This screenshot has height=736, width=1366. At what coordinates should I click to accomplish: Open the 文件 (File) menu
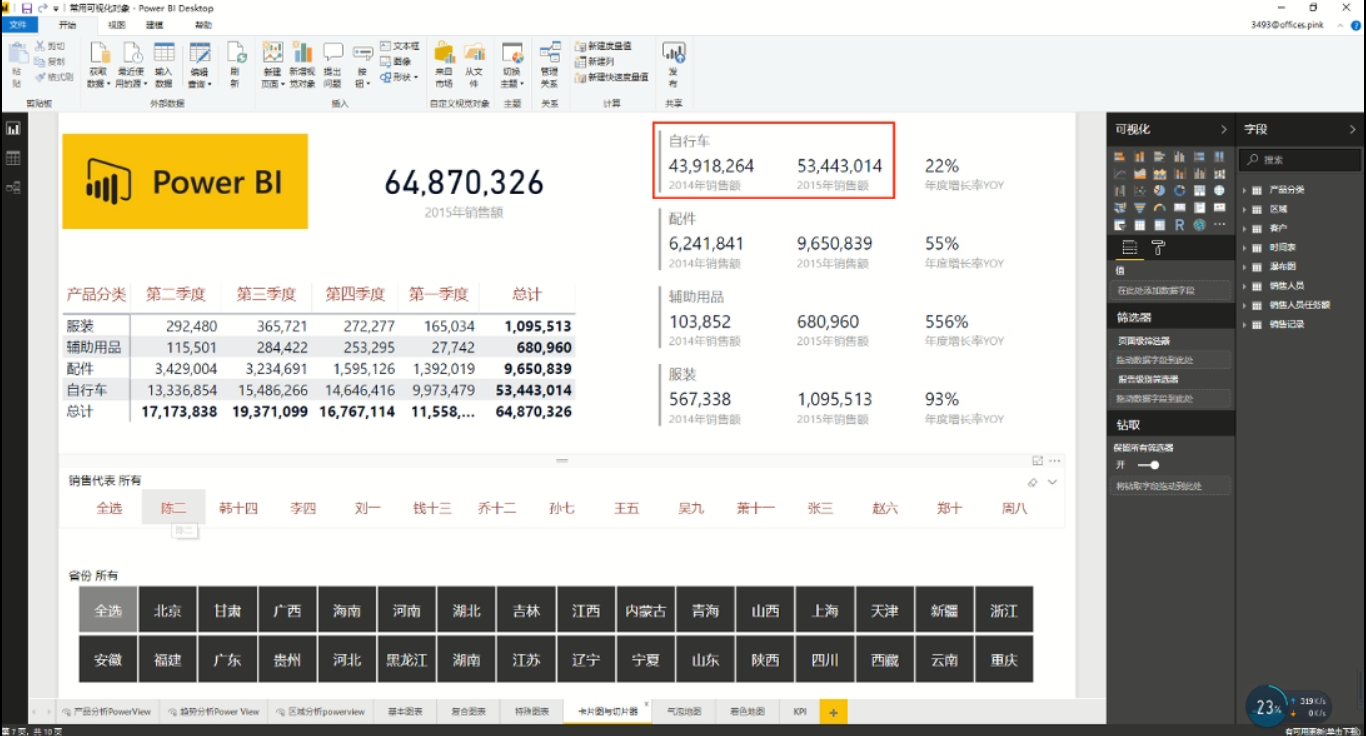point(18,25)
